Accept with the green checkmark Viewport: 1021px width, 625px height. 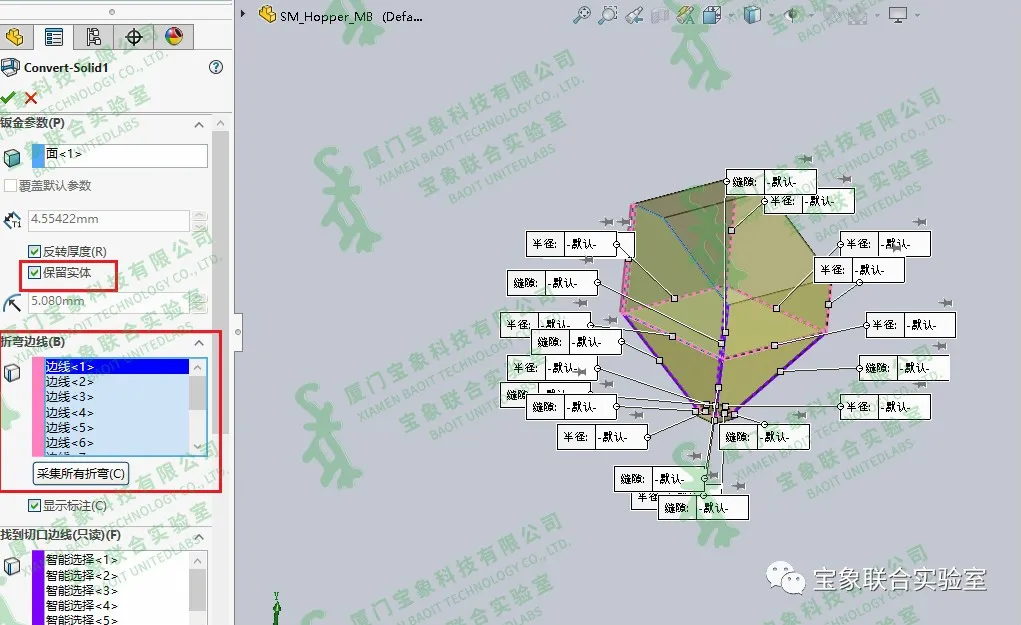click(x=8, y=98)
